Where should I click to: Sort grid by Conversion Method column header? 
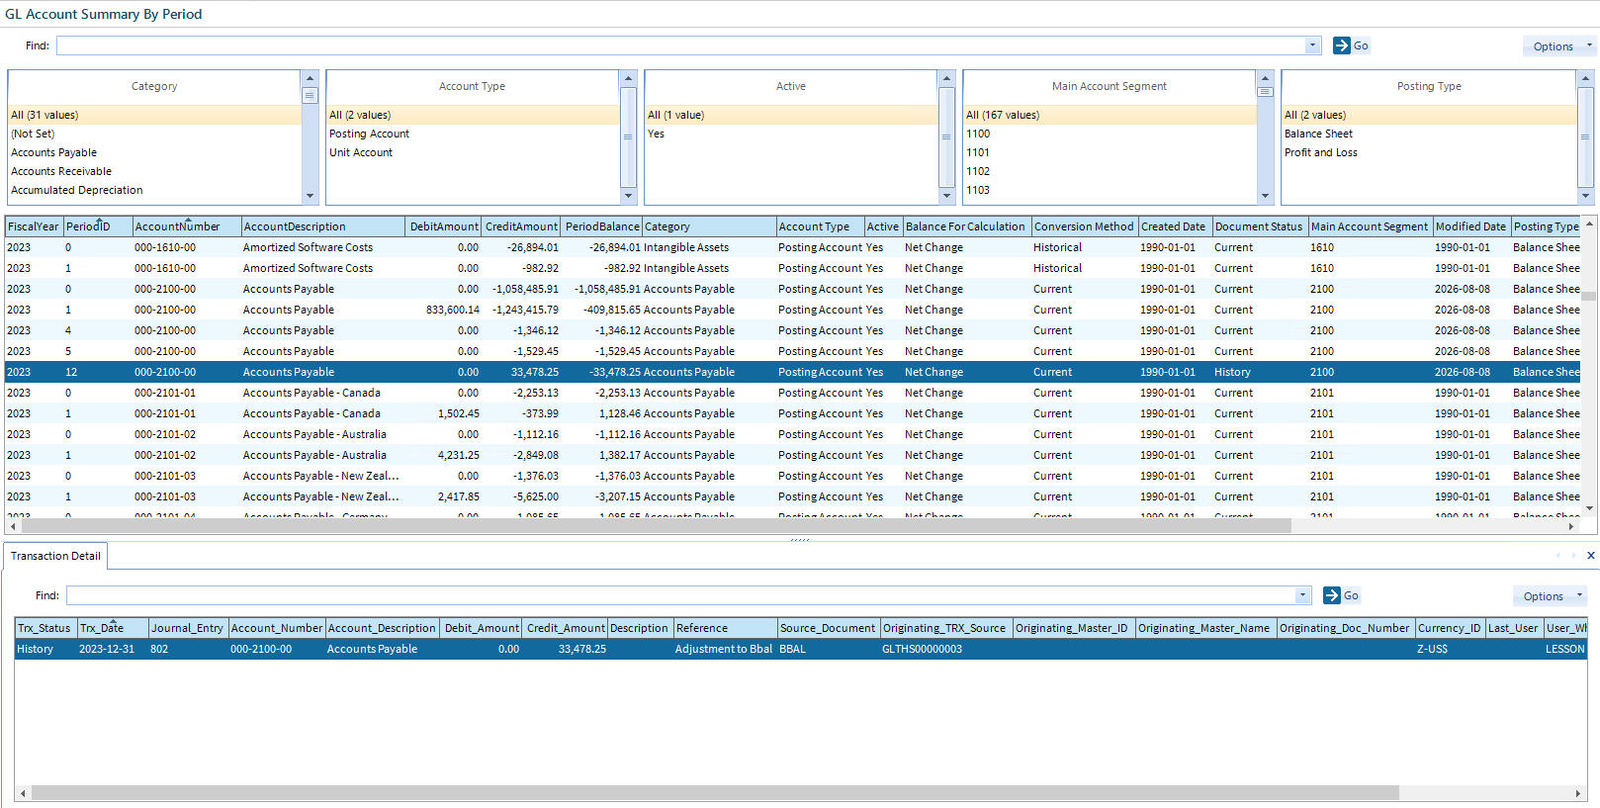pos(1084,227)
